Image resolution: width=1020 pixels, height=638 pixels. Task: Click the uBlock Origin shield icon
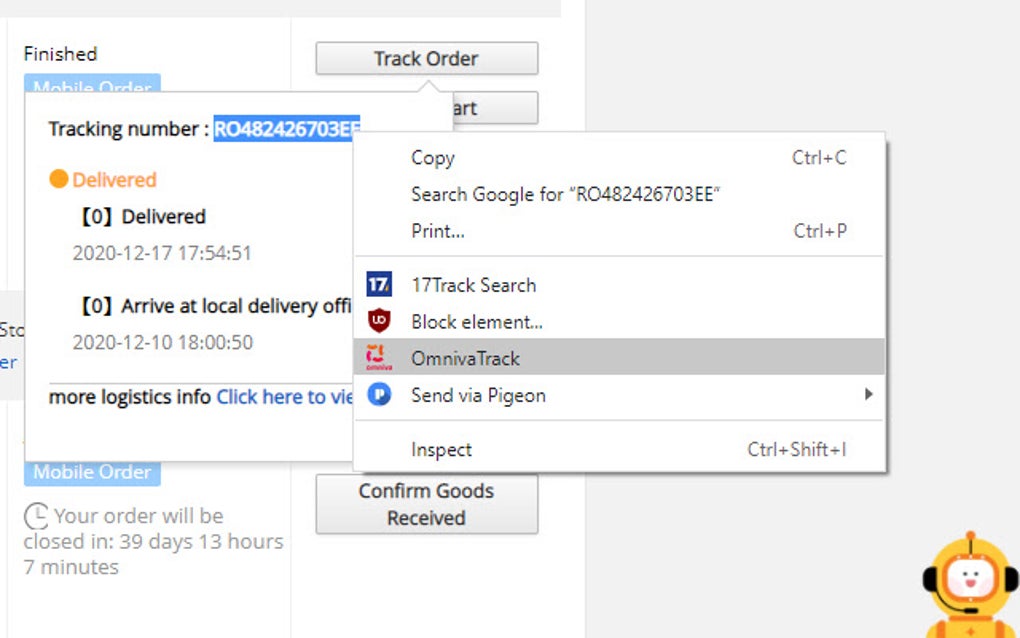(380, 322)
